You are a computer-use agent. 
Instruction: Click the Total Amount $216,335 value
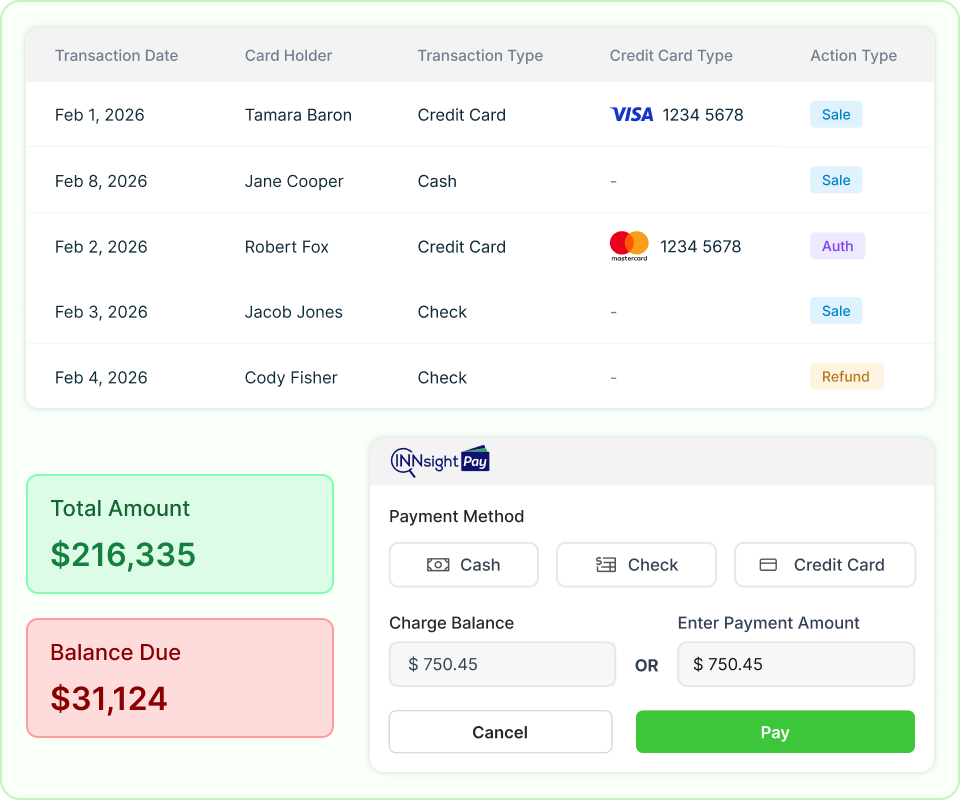122,555
